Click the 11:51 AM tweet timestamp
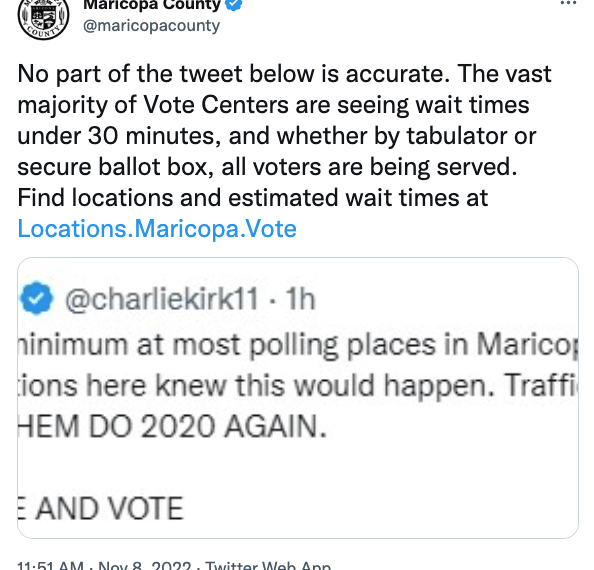This screenshot has width=594, height=570. (50, 565)
